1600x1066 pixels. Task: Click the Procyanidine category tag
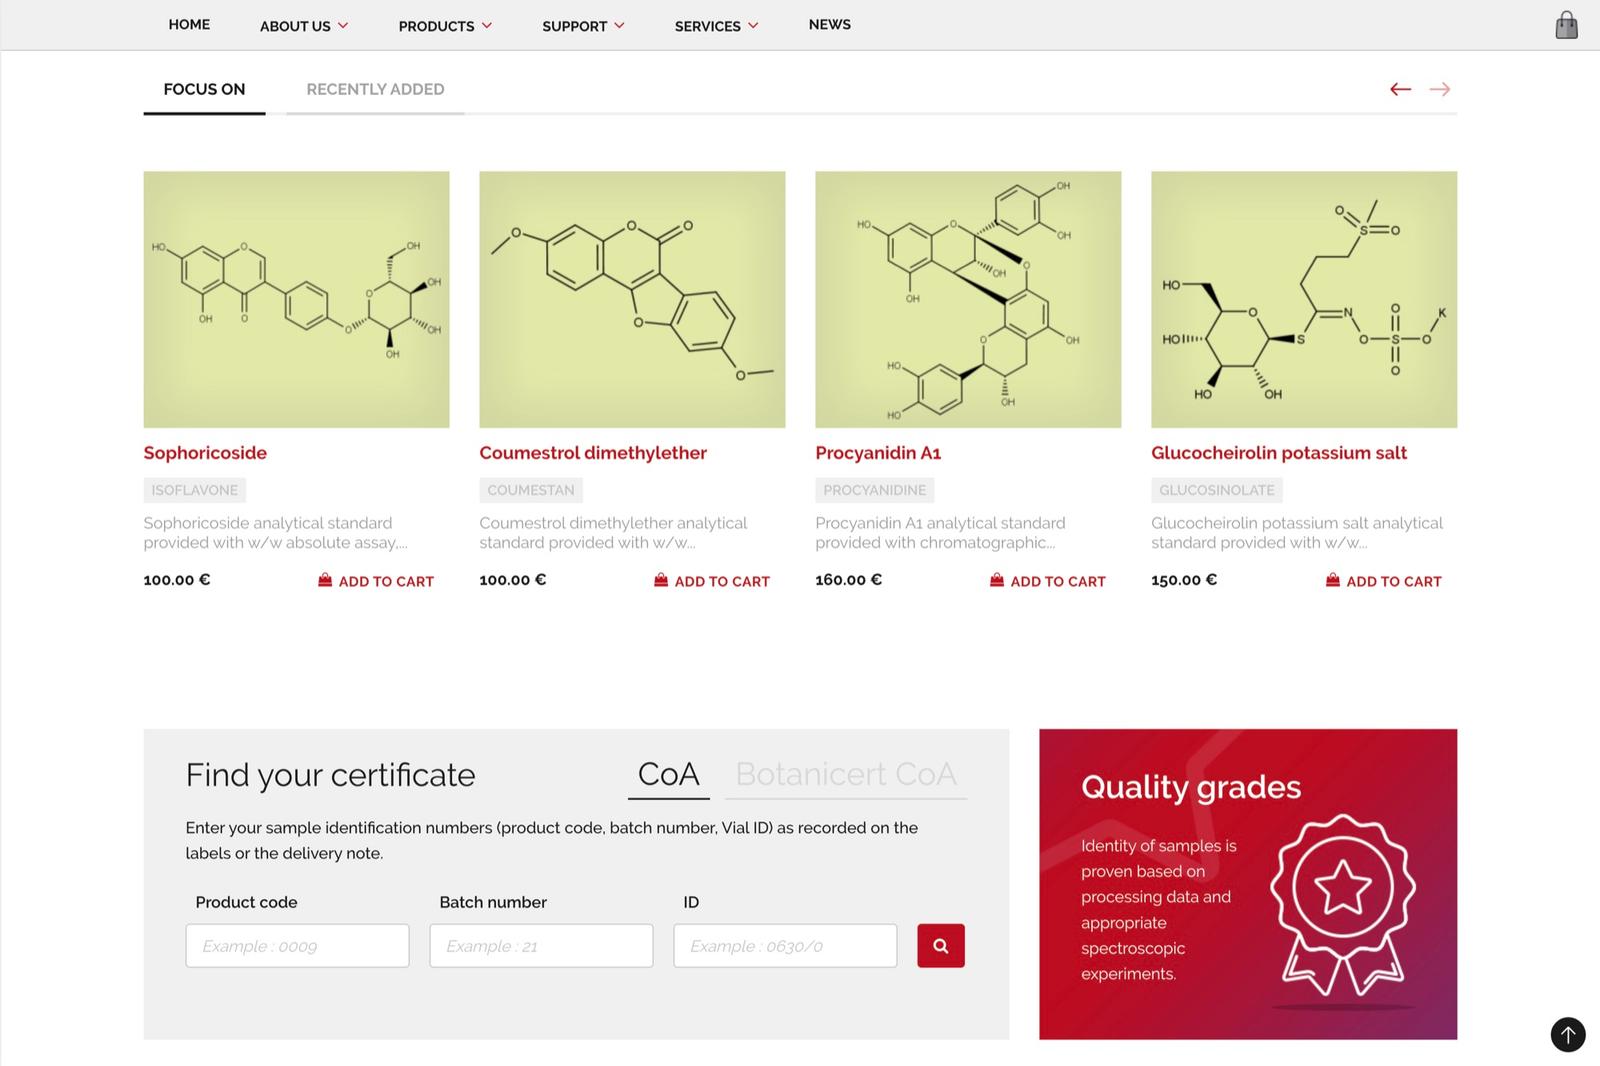(875, 490)
